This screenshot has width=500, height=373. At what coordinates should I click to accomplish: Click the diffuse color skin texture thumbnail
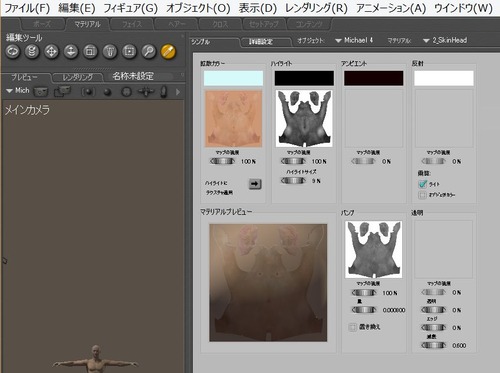pos(234,119)
